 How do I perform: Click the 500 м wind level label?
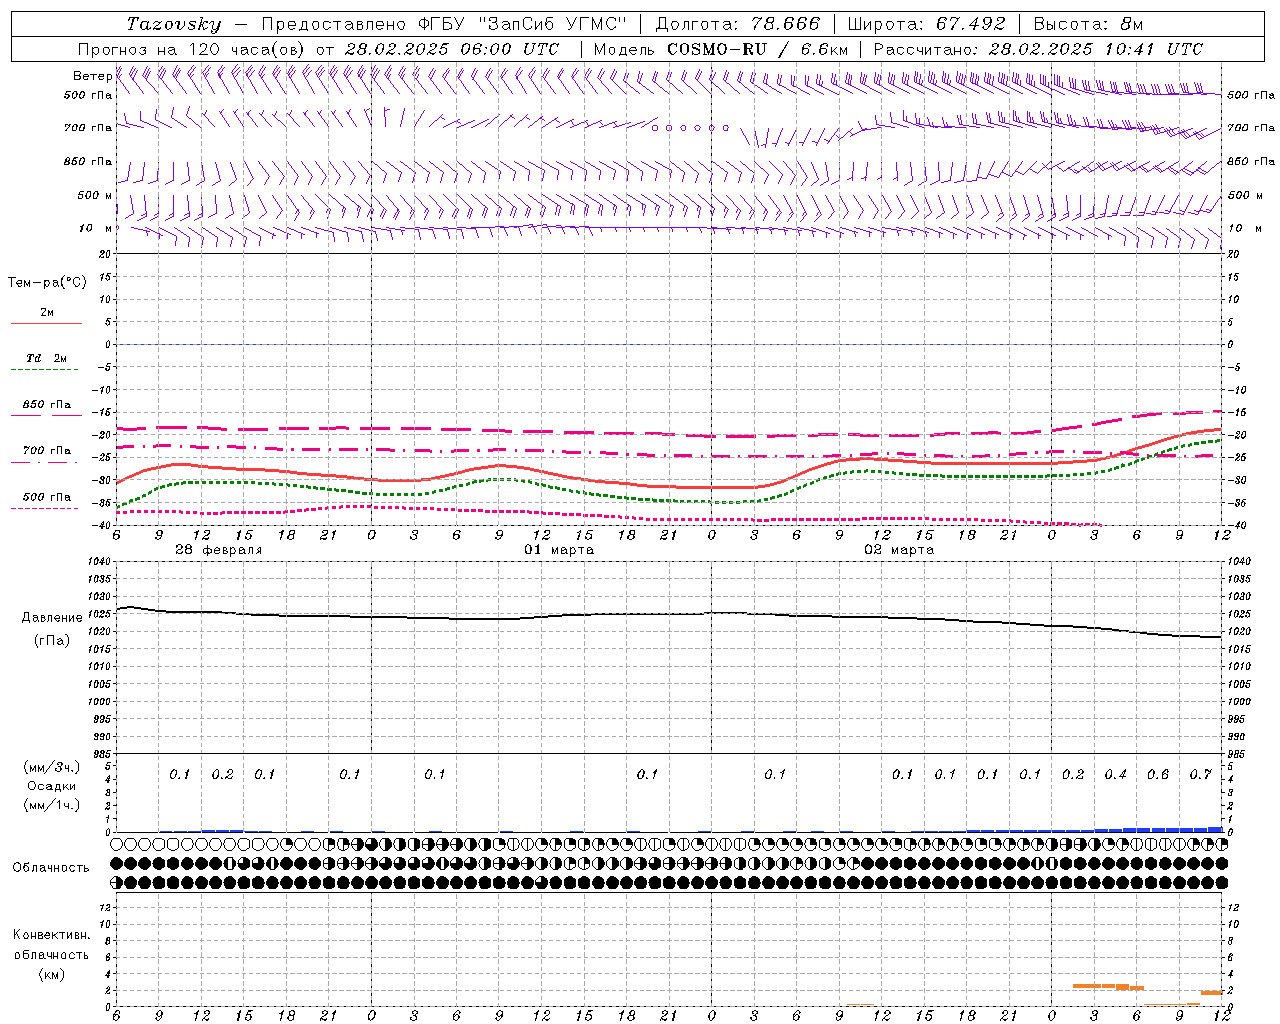point(96,195)
